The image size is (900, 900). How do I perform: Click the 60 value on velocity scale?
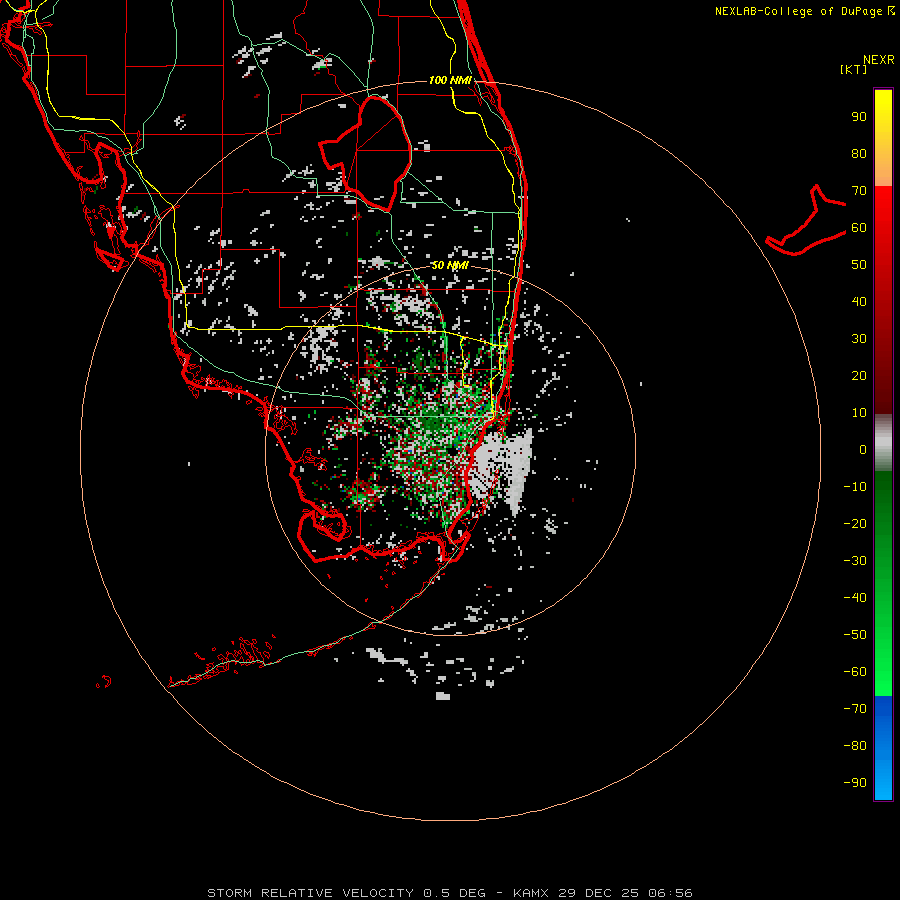point(859,227)
